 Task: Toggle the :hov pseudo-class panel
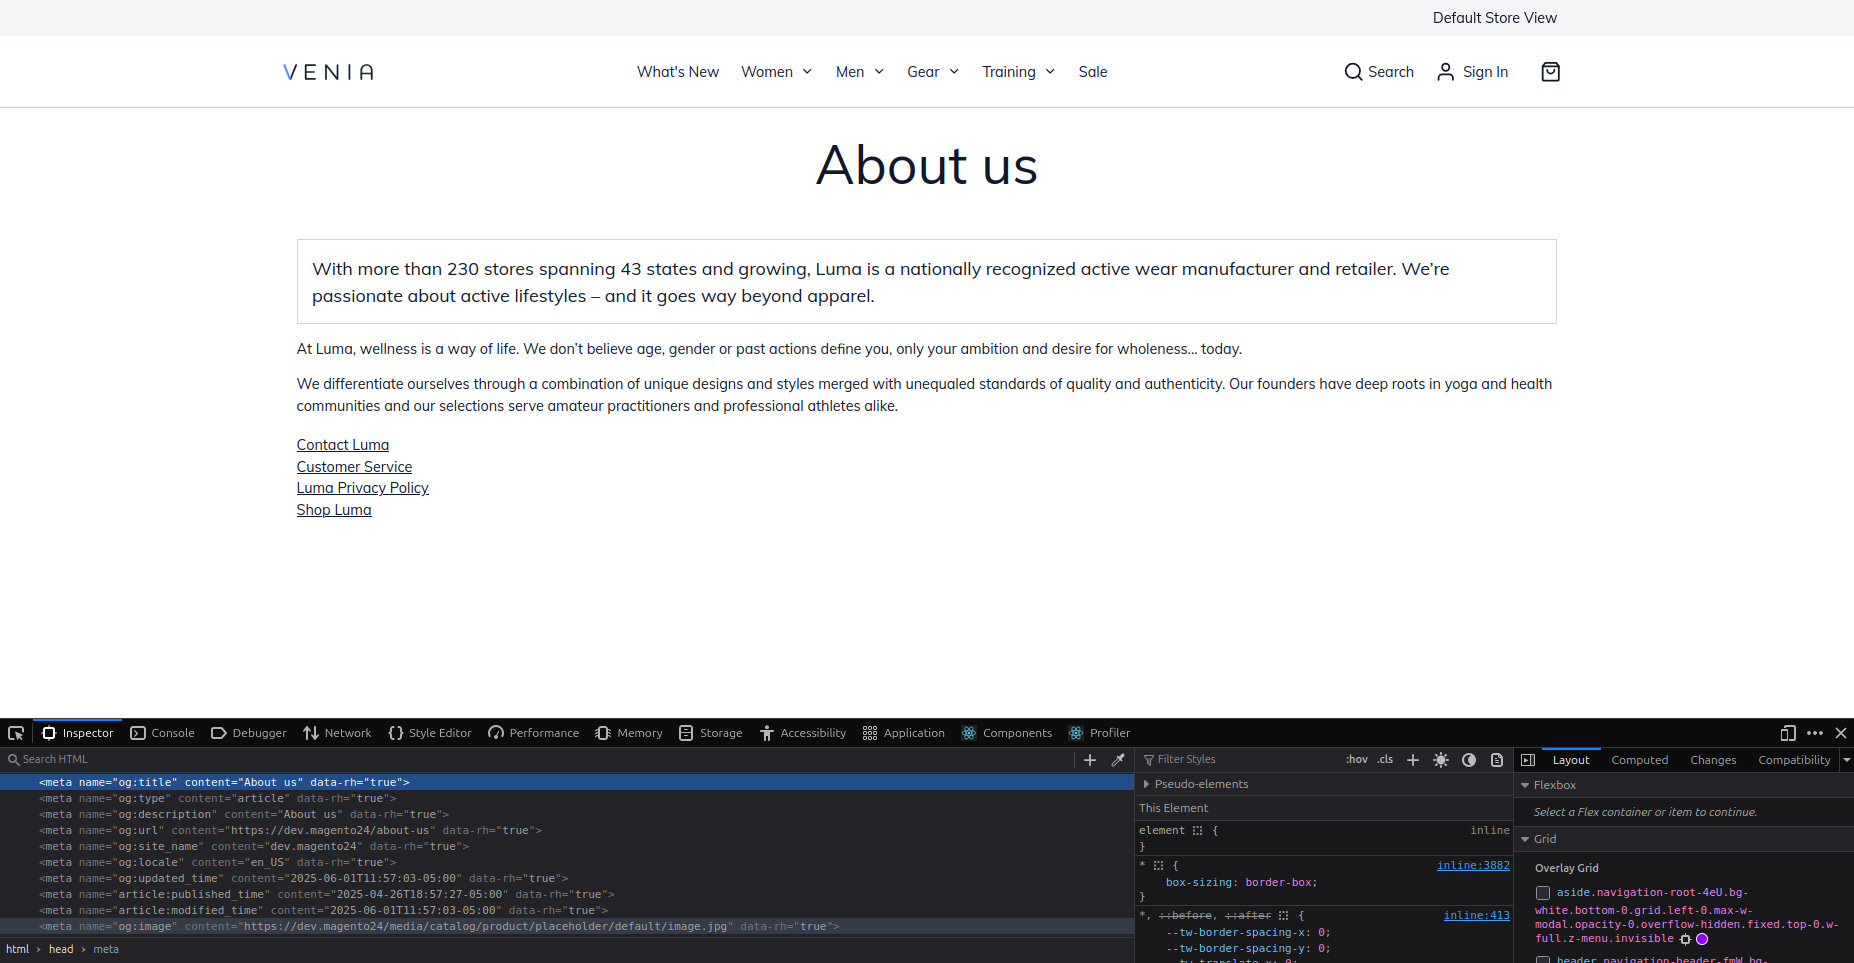tap(1356, 760)
